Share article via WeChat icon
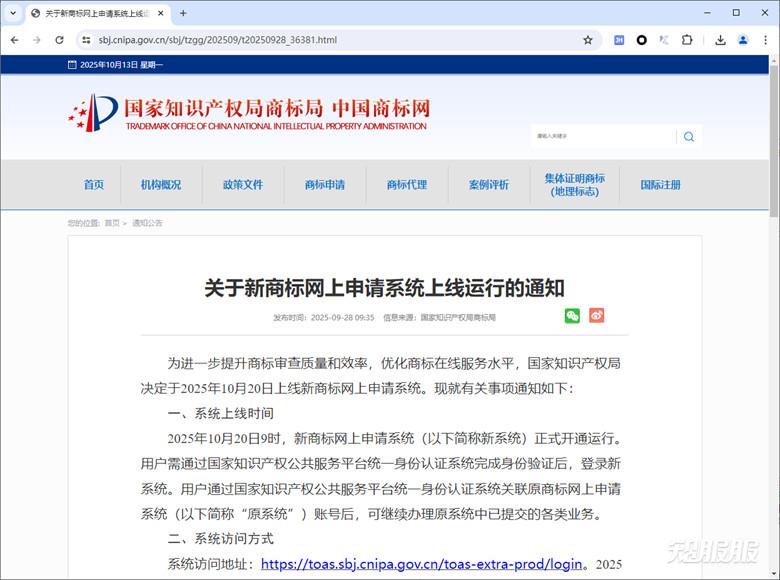The height and width of the screenshot is (580, 780). 572,316
